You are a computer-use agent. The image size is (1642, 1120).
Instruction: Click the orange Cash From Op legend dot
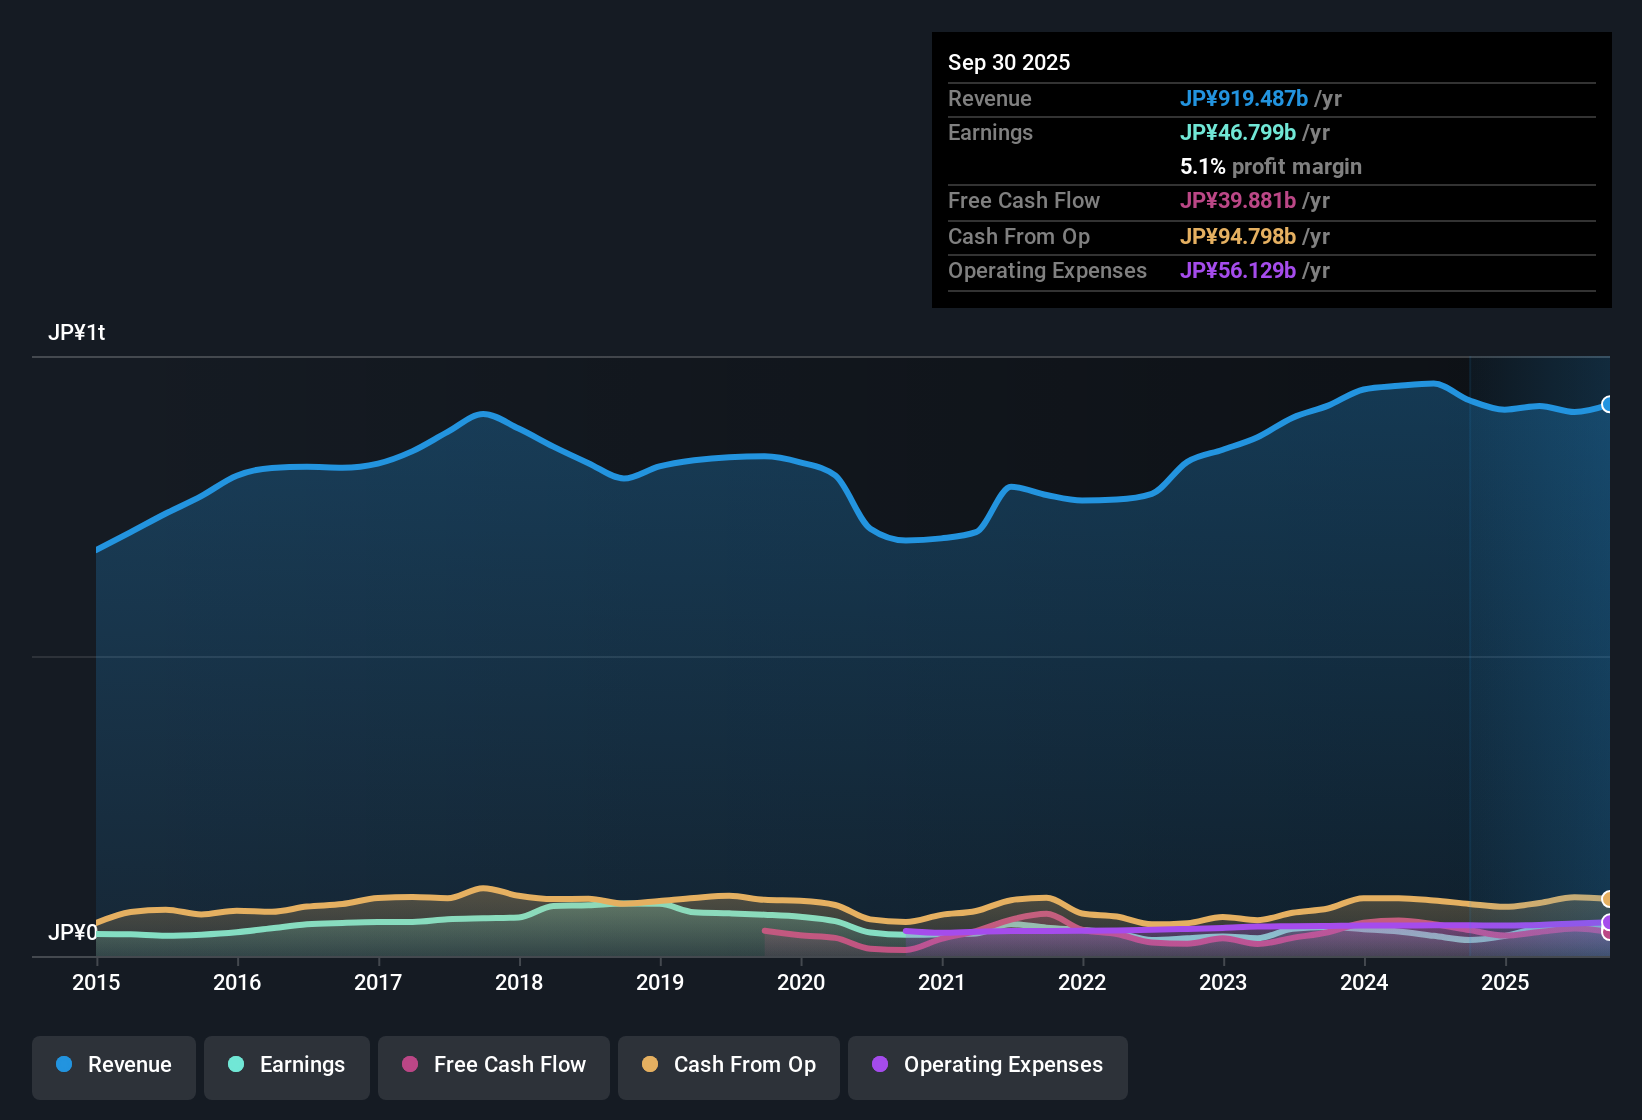click(x=649, y=1065)
